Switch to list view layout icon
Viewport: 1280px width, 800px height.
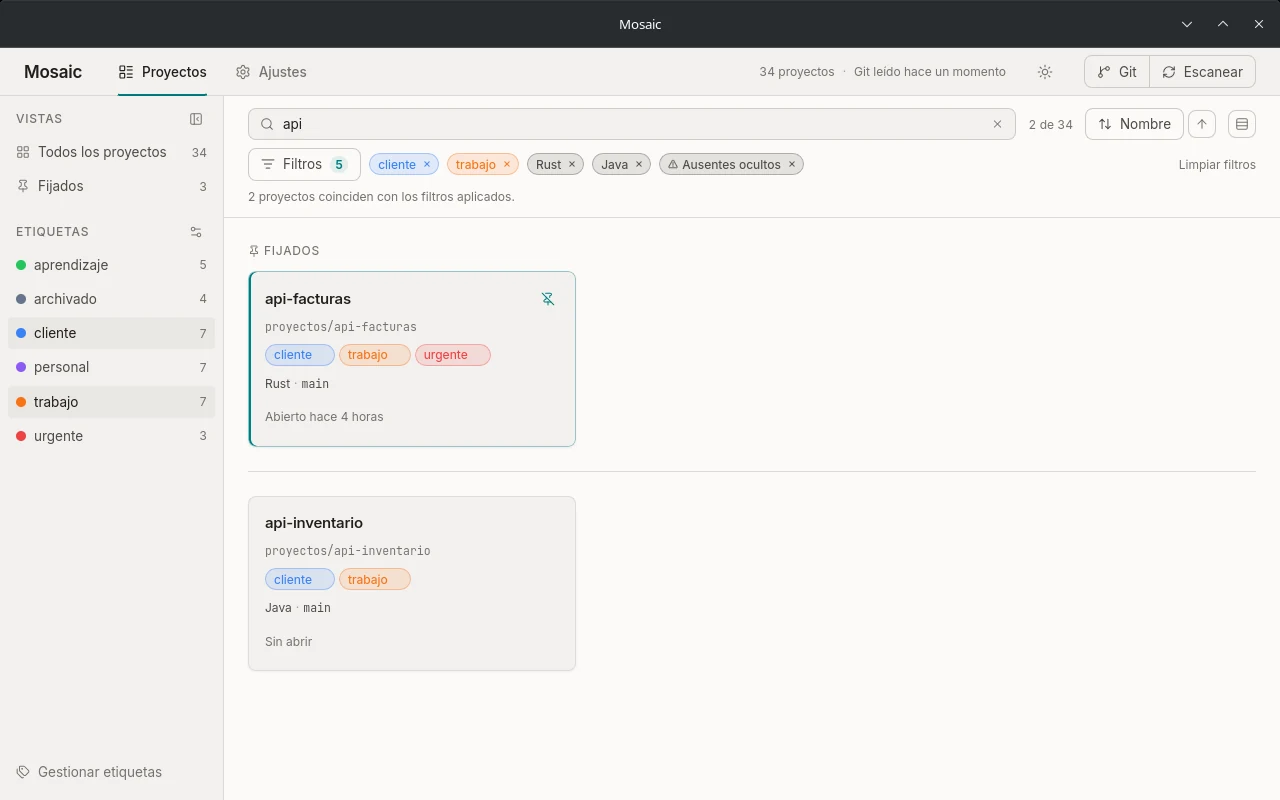pos(1242,124)
